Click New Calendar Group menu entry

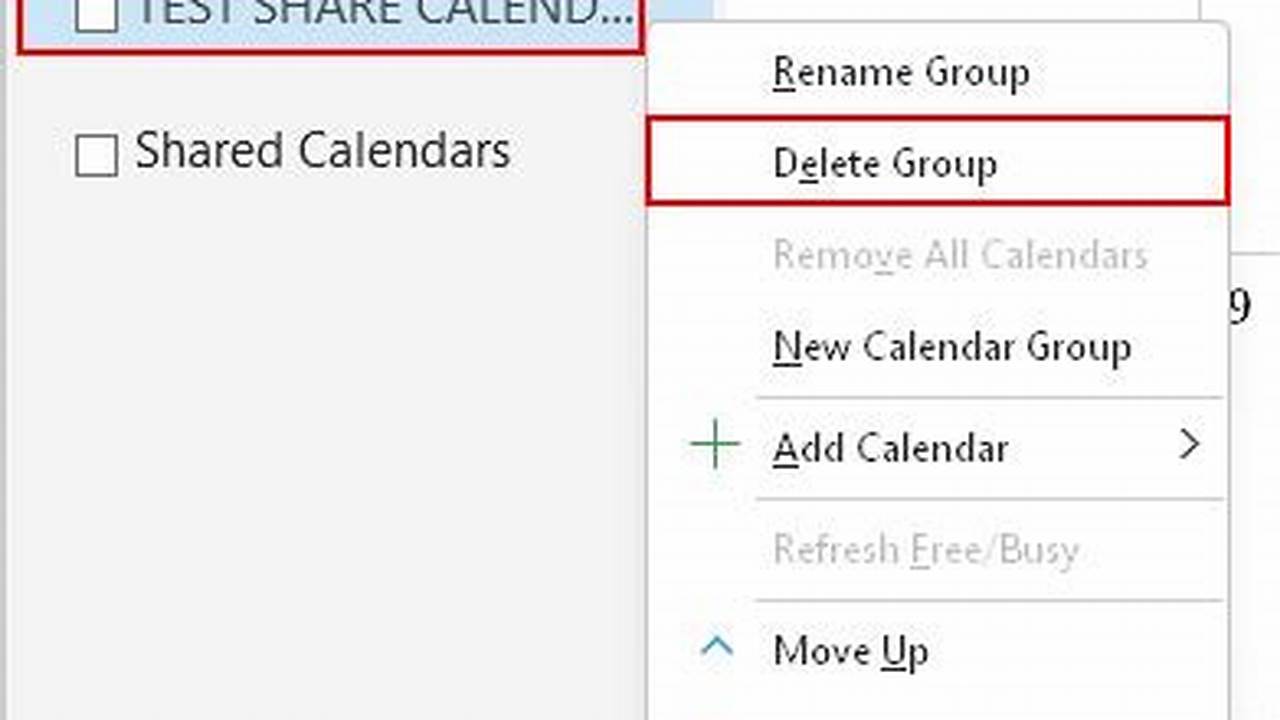pyautogui.click(x=952, y=347)
